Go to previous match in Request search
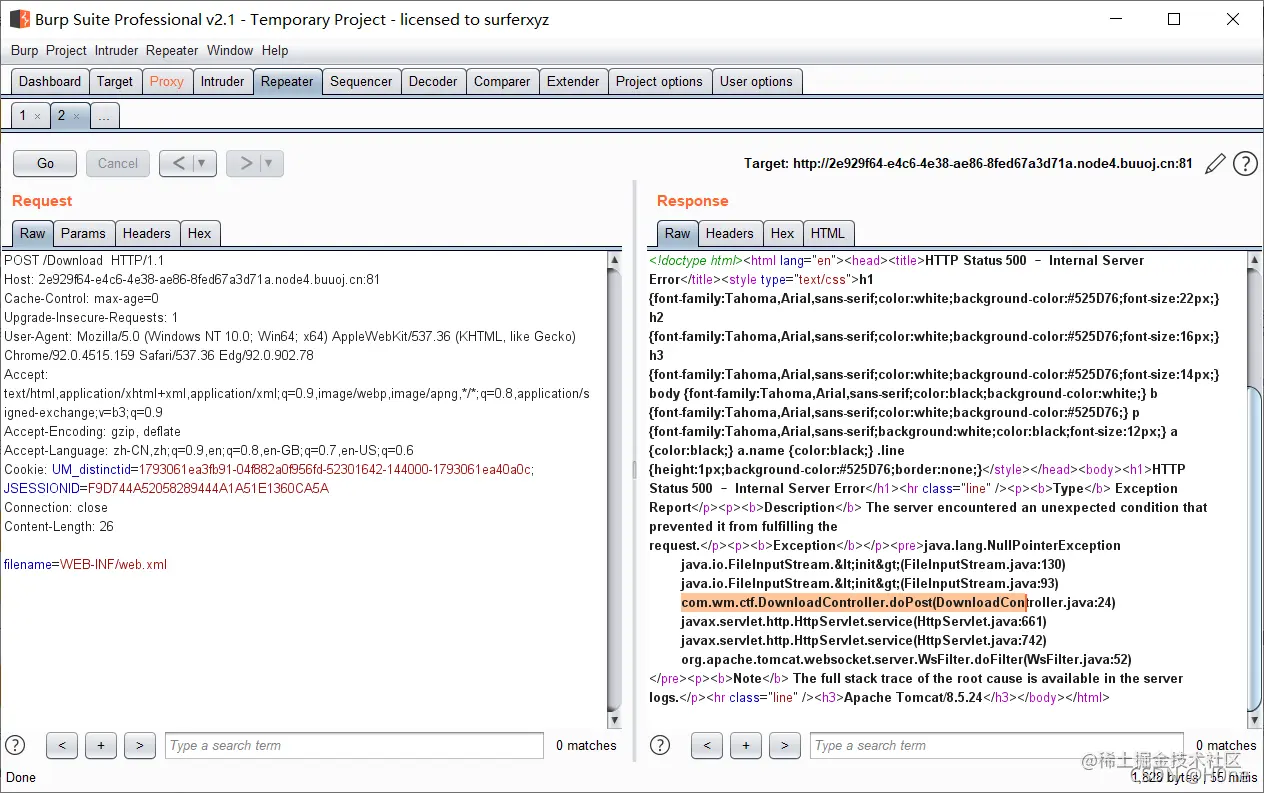1264x793 pixels. pos(62,745)
